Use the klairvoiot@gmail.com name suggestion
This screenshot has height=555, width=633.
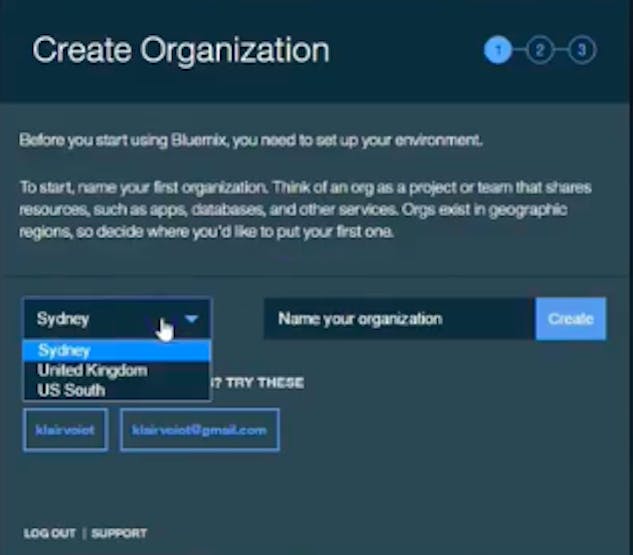click(199, 430)
